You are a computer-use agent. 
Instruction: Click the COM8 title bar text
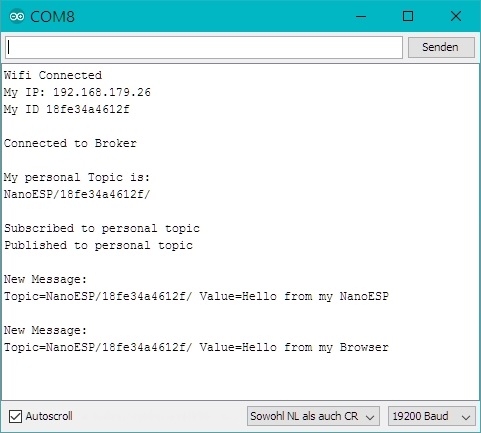[52, 17]
